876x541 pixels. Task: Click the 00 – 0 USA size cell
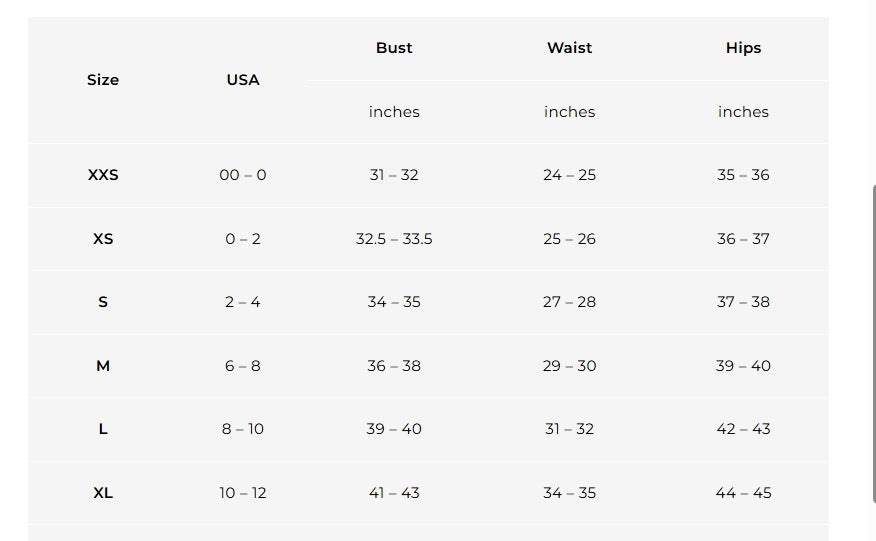pos(243,175)
